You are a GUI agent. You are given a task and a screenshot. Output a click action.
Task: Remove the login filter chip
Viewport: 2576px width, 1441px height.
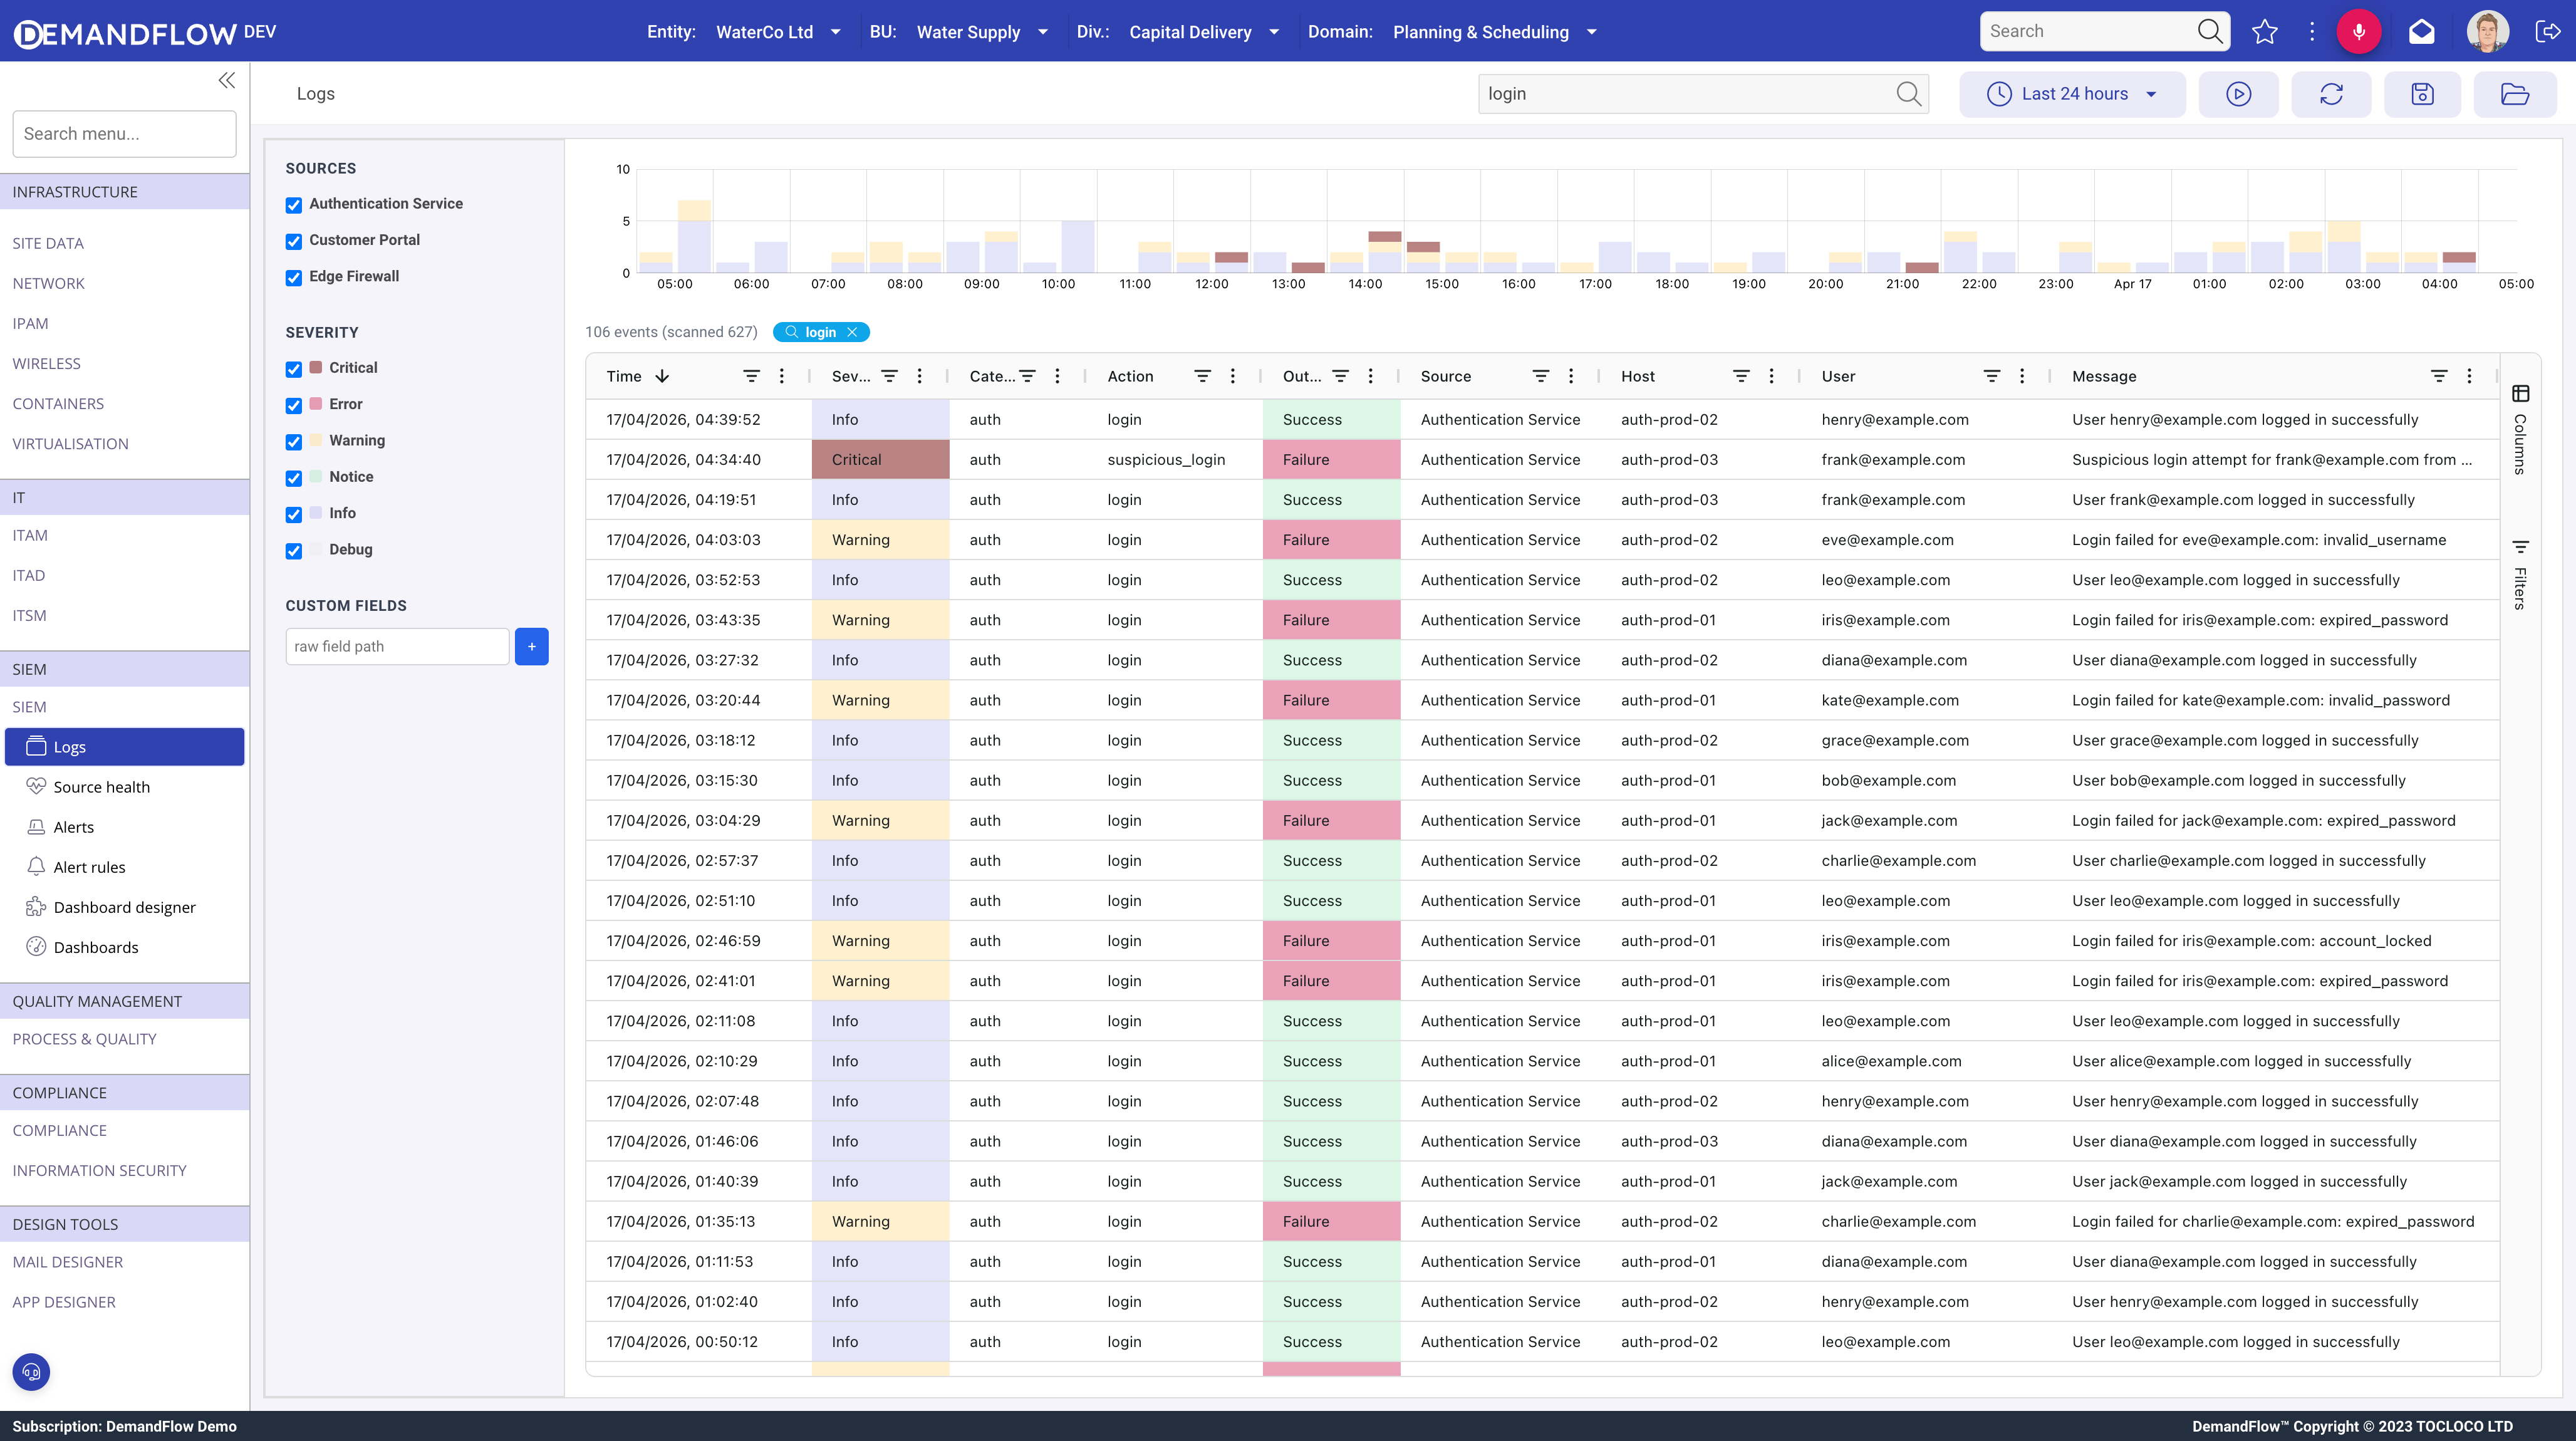coord(852,331)
